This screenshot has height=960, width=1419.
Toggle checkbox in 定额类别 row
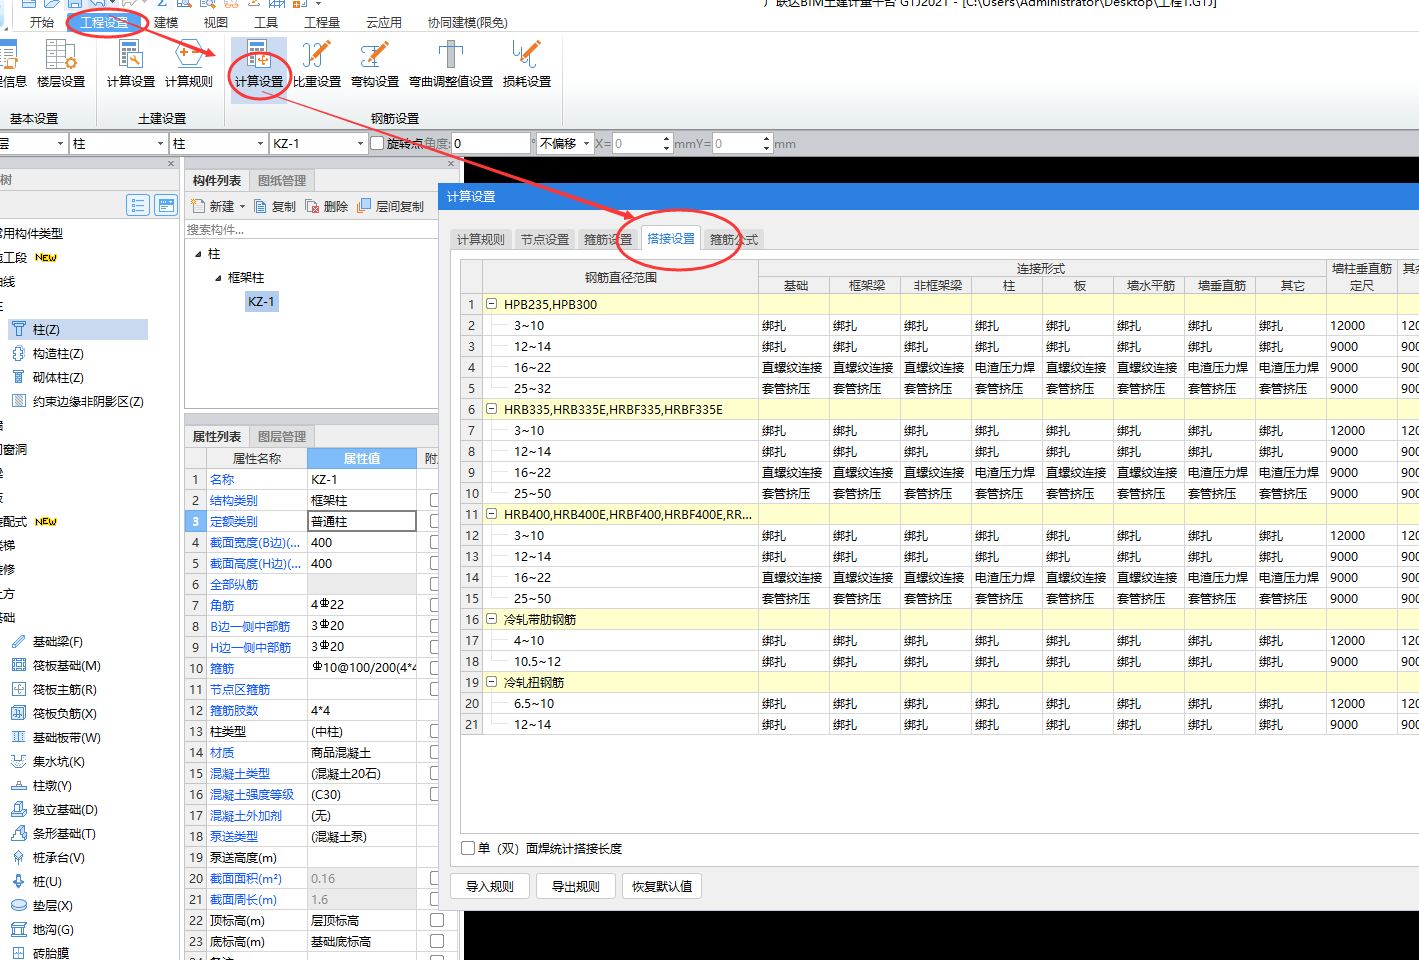coord(435,521)
